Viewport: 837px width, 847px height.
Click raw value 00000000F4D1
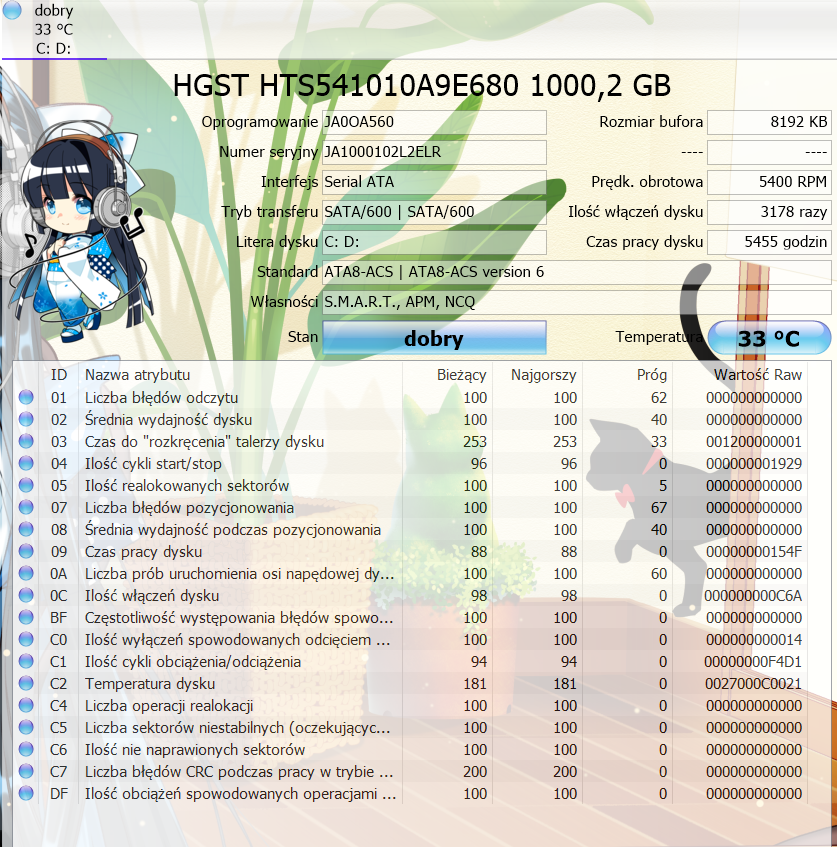coord(753,662)
